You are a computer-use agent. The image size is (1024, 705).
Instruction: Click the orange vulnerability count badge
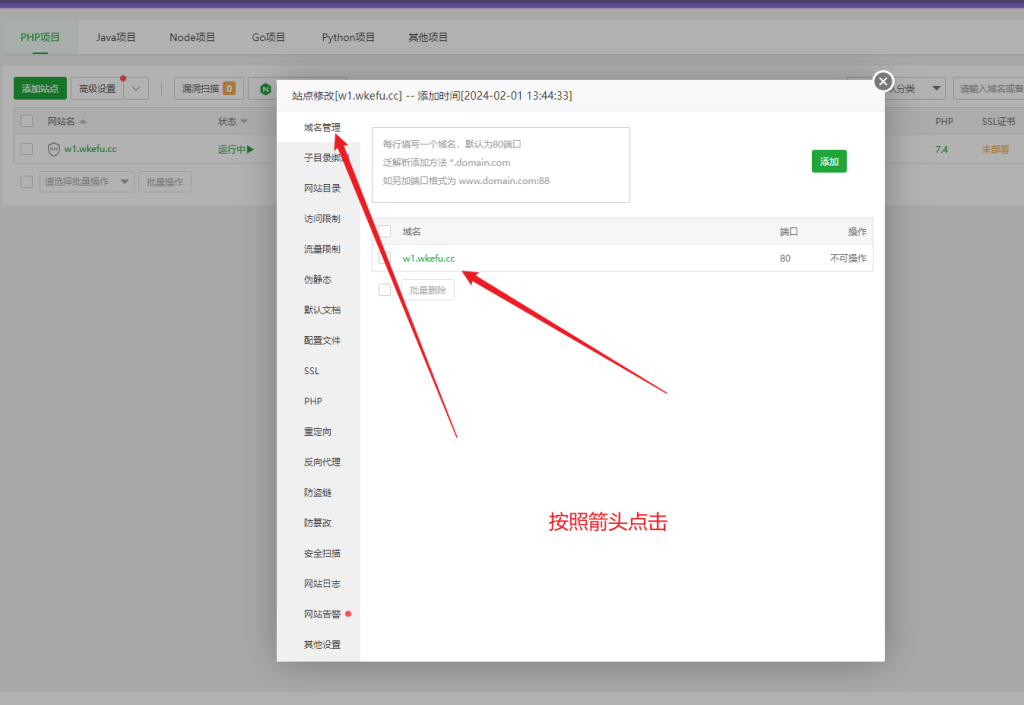pyautogui.click(x=228, y=89)
